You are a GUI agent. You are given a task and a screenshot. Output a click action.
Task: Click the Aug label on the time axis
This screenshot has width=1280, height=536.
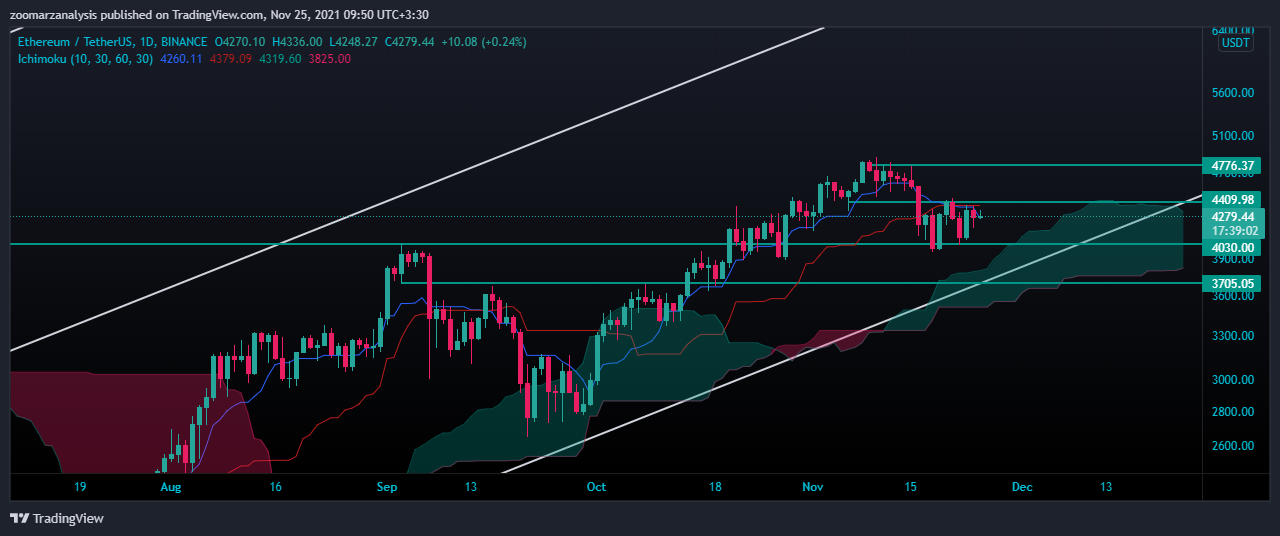pyautogui.click(x=171, y=488)
